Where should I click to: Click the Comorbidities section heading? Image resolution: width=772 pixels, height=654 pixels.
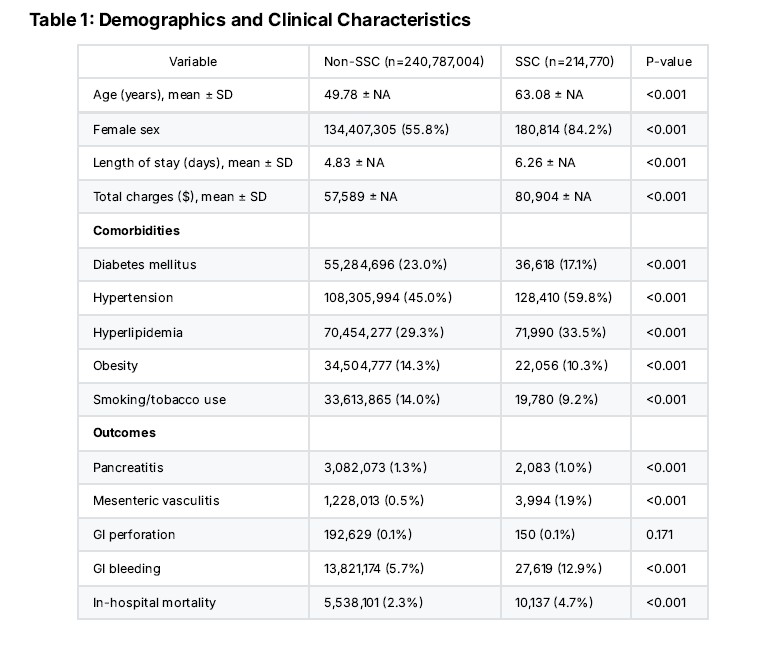pyautogui.click(x=136, y=230)
